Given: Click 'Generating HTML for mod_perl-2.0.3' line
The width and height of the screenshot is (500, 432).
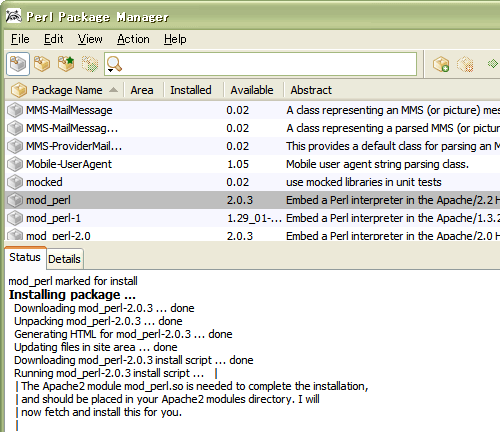Looking at the screenshot, I should pyautogui.click(x=123, y=334).
